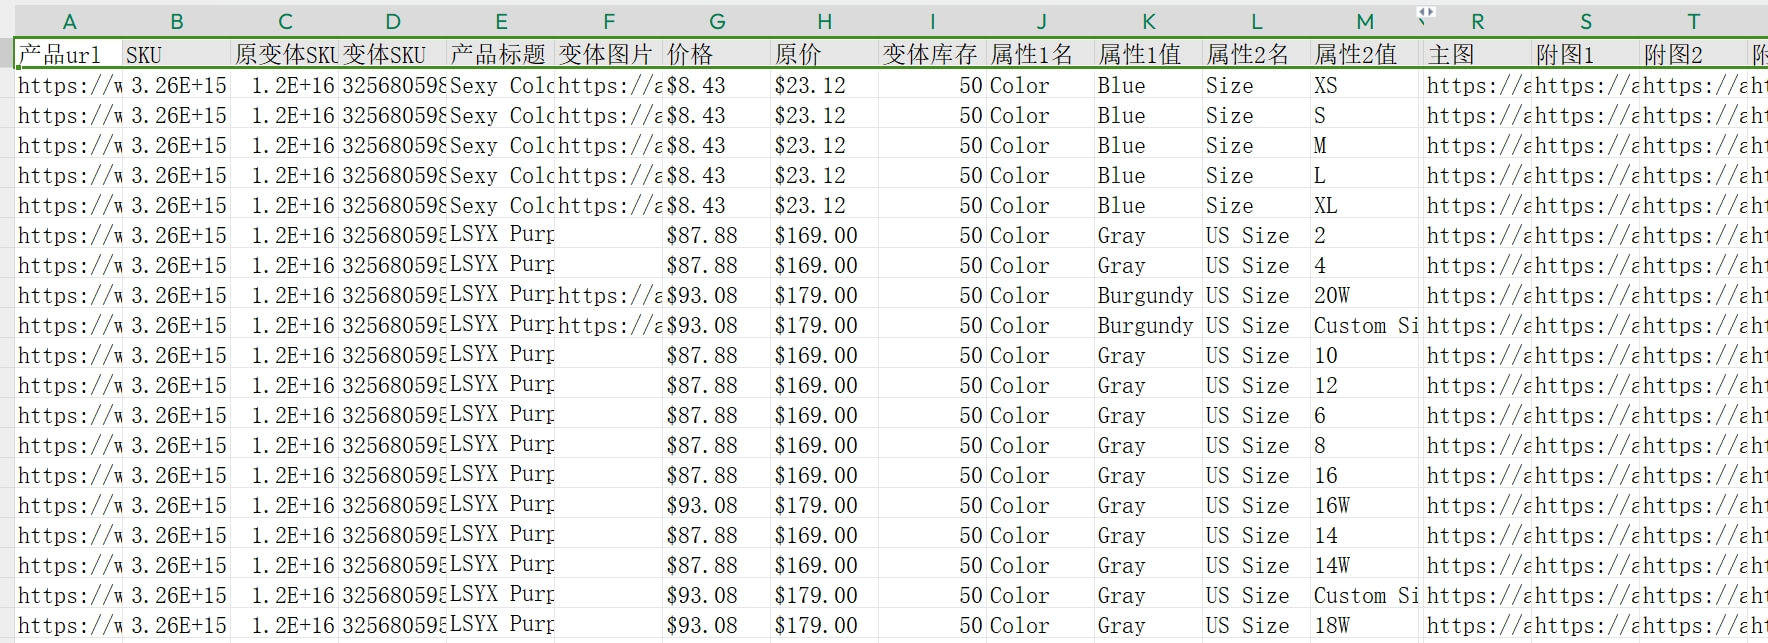Select column G header
This screenshot has height=643, width=1768.
coord(717,21)
